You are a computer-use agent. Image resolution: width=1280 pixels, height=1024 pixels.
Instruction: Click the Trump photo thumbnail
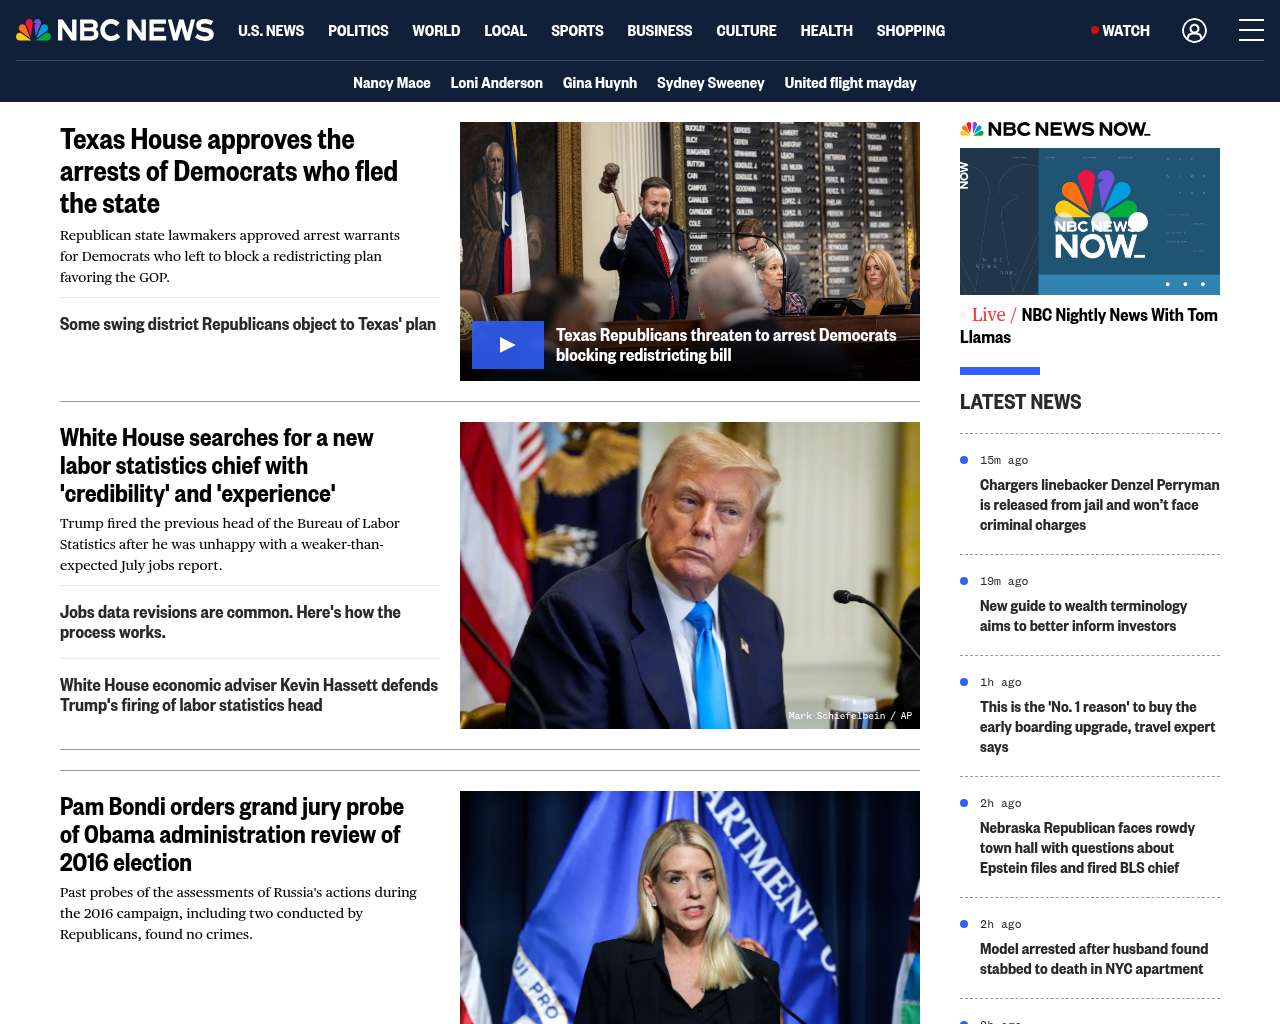pos(690,575)
